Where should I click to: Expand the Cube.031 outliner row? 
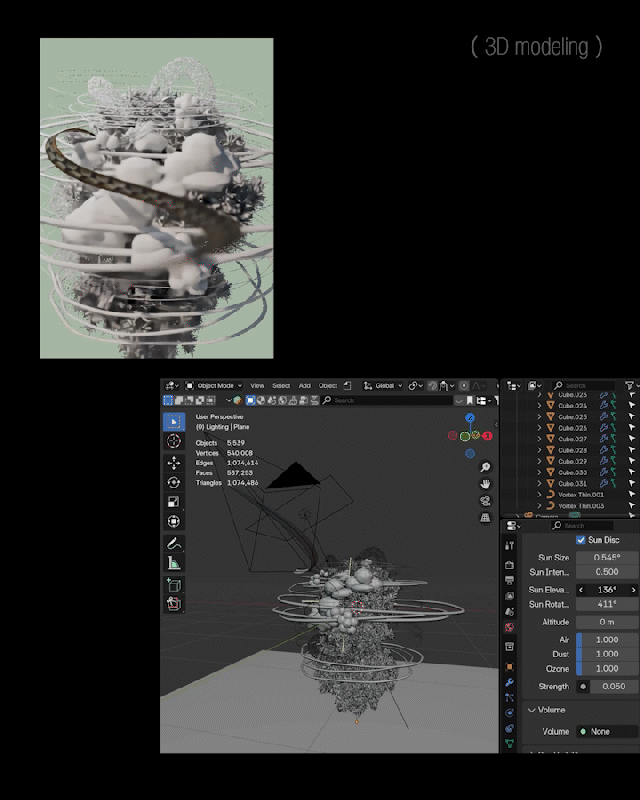pos(539,483)
